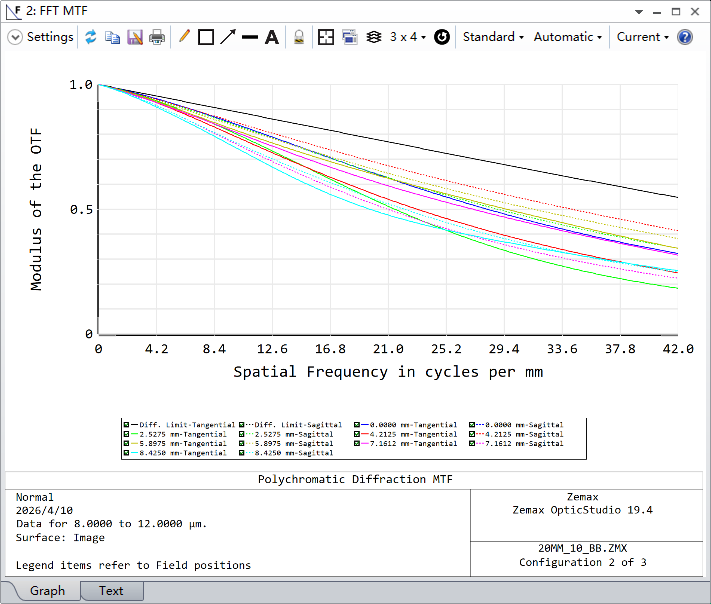Select the rectangle drawing tool

pos(206,37)
